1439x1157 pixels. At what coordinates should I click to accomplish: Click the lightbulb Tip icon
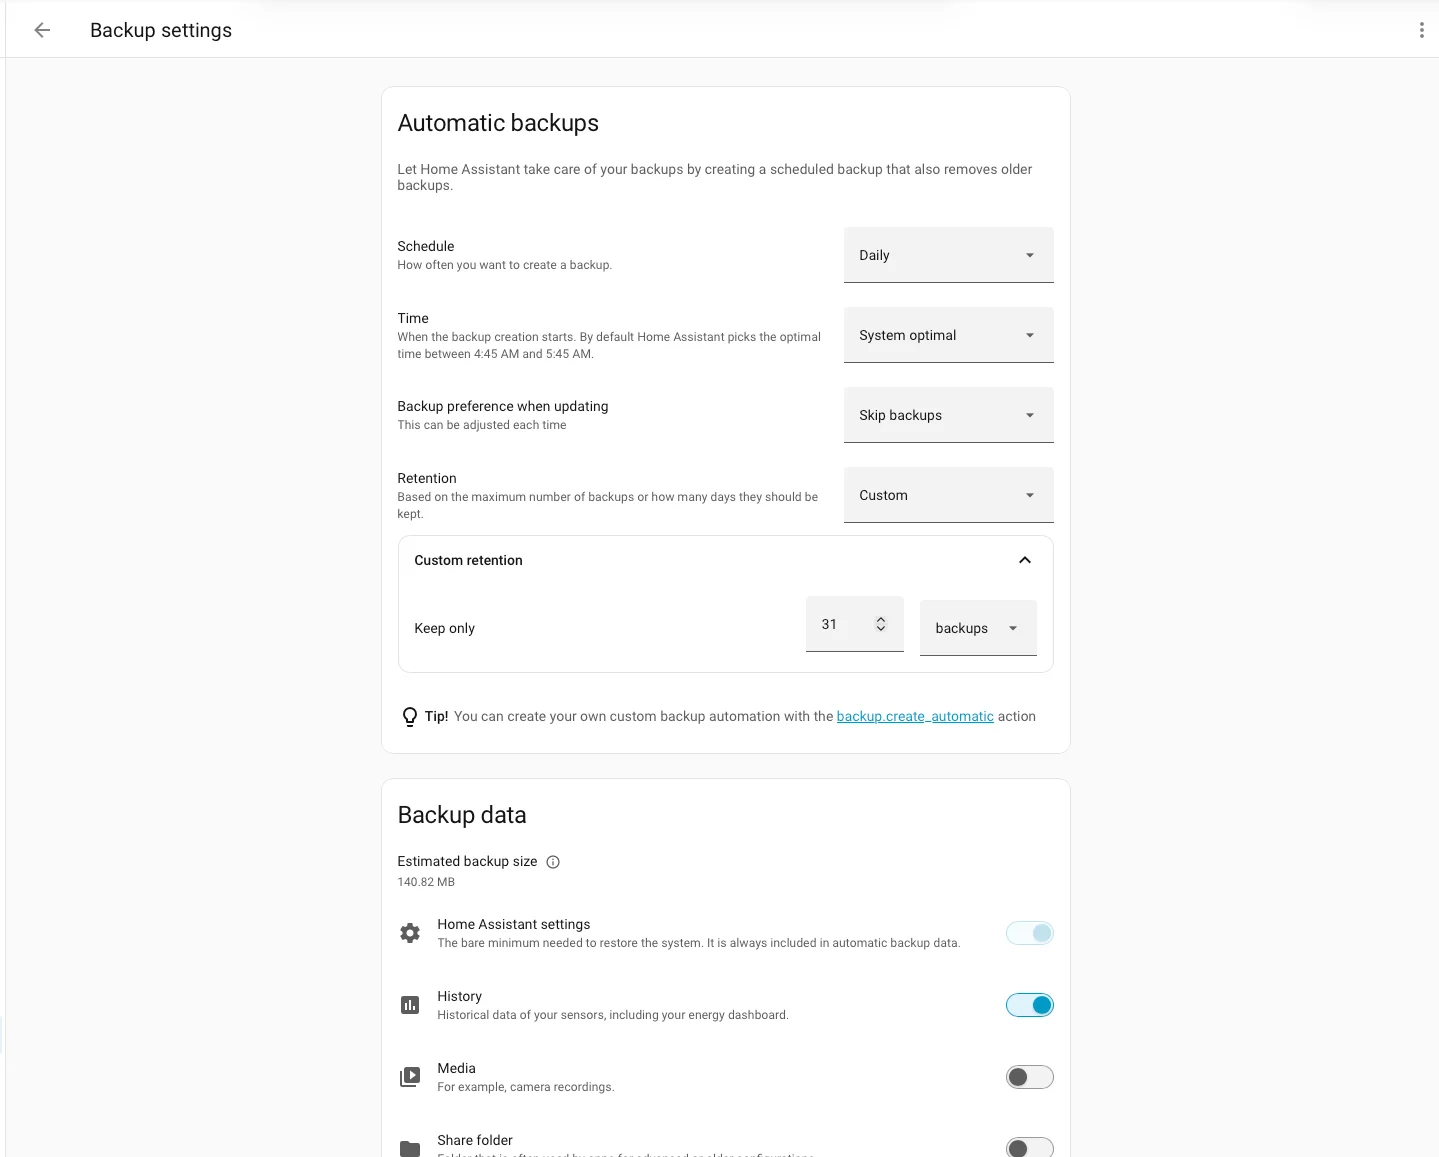tap(410, 717)
